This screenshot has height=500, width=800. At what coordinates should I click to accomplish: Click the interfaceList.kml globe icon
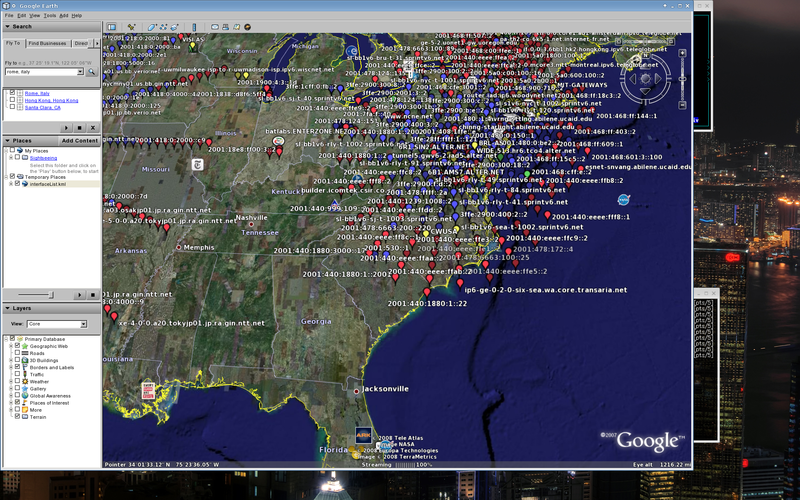tap(24, 184)
